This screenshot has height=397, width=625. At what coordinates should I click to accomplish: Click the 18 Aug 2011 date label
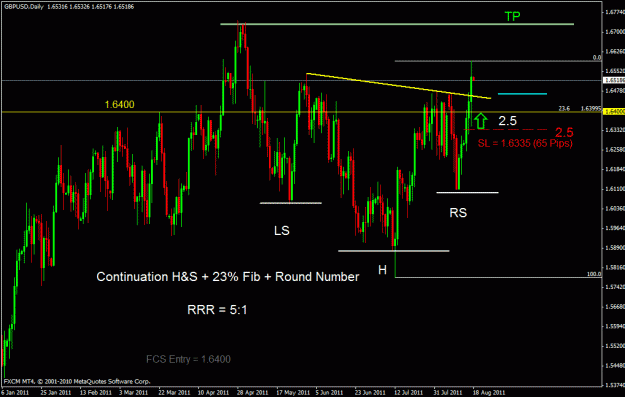click(489, 393)
